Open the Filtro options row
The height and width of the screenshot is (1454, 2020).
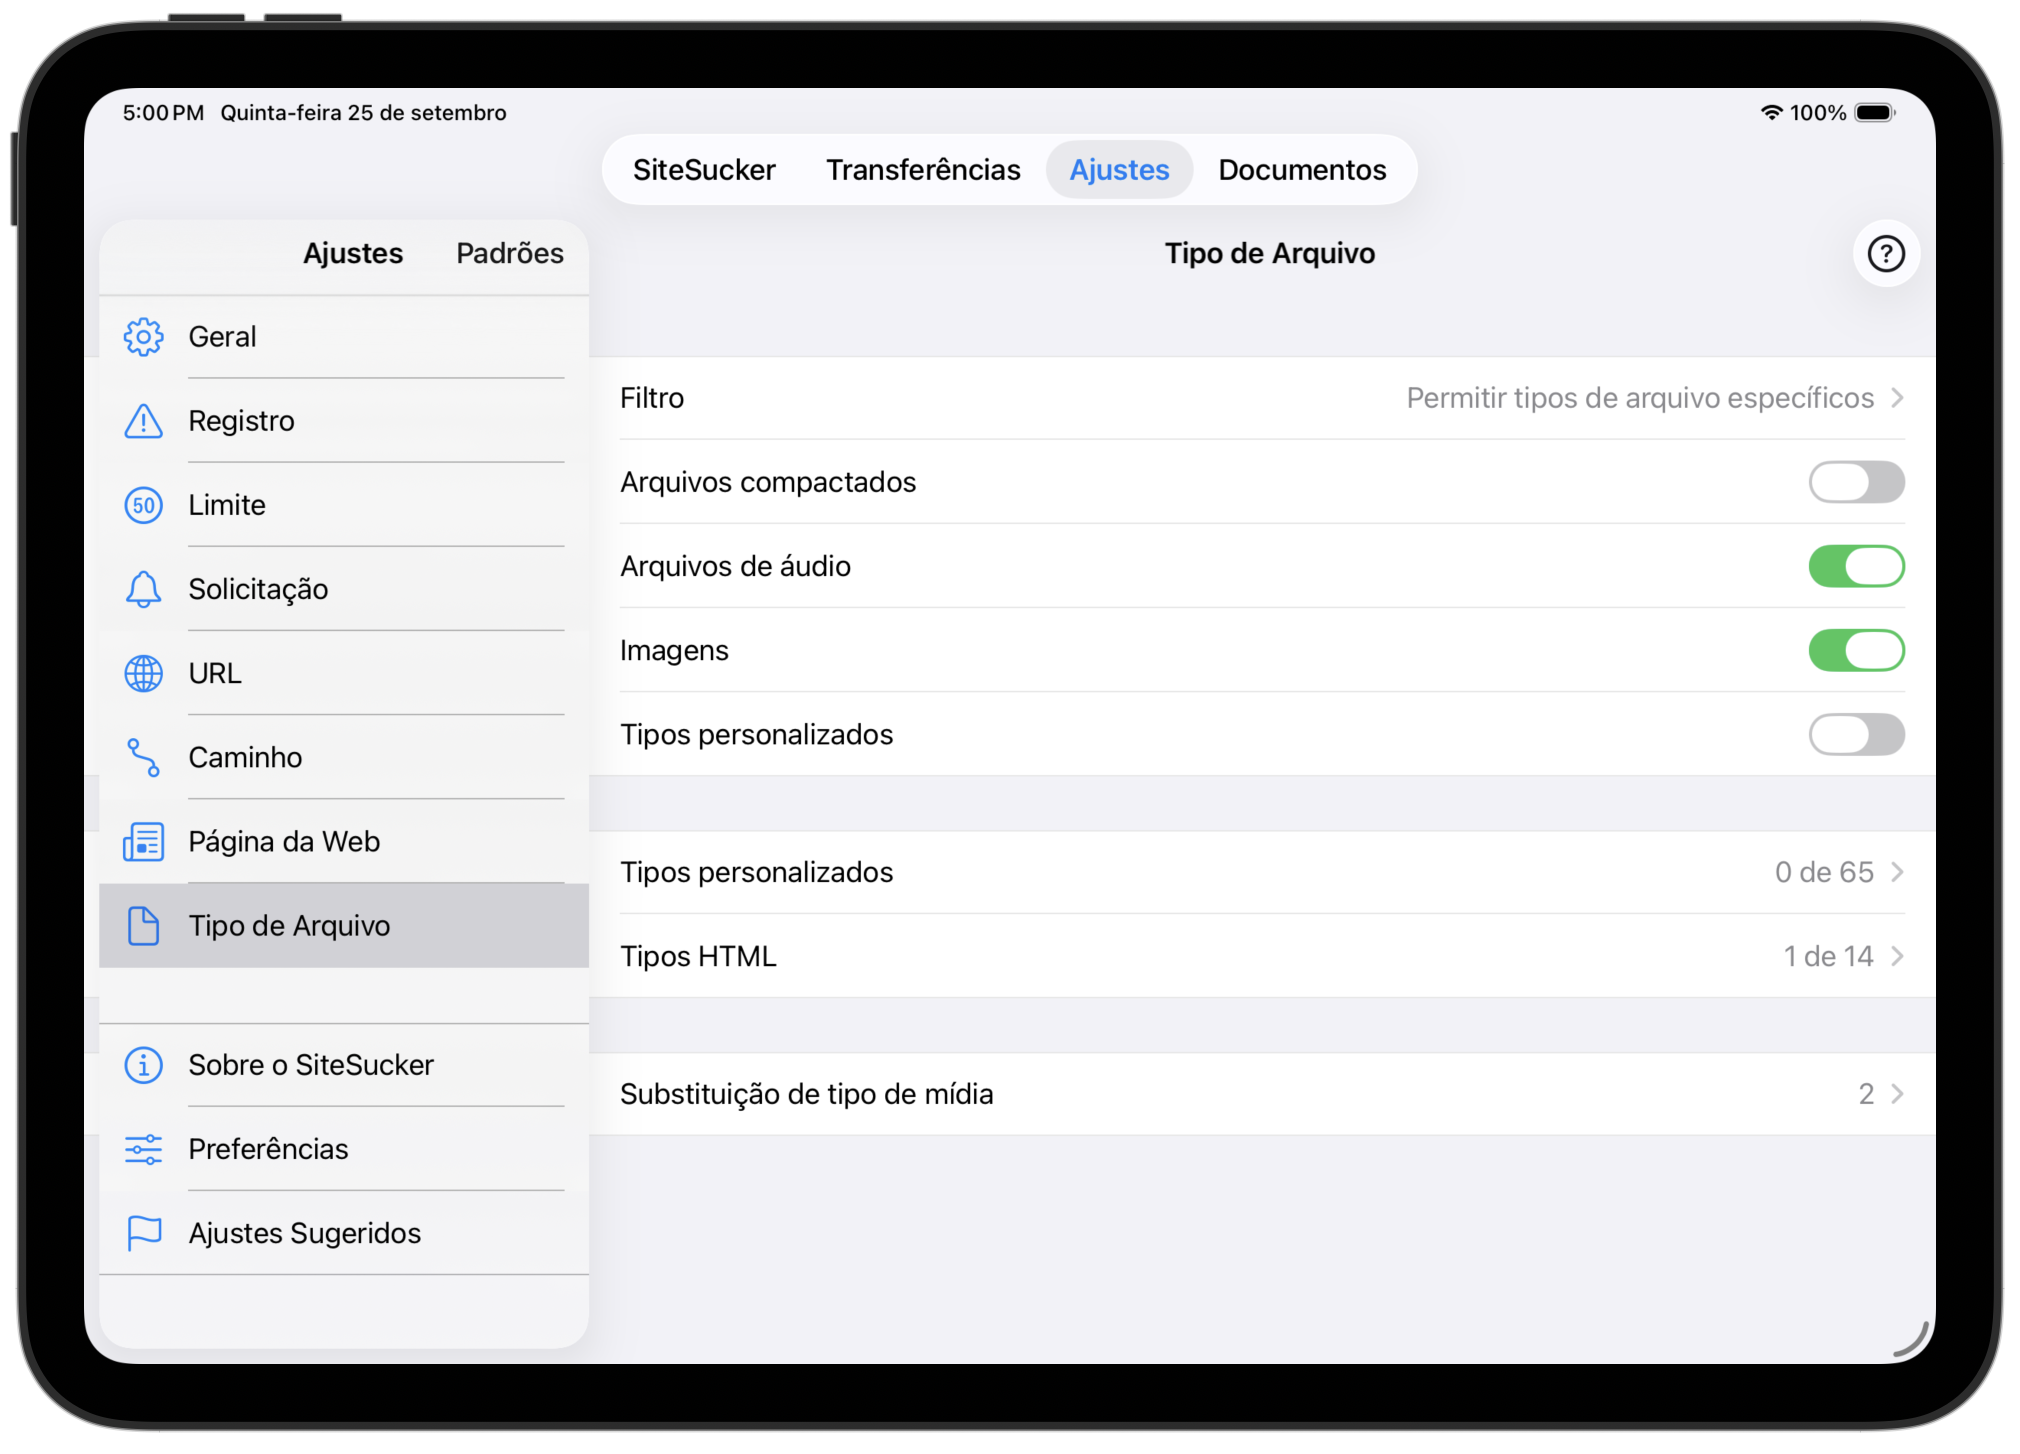(x=1260, y=398)
